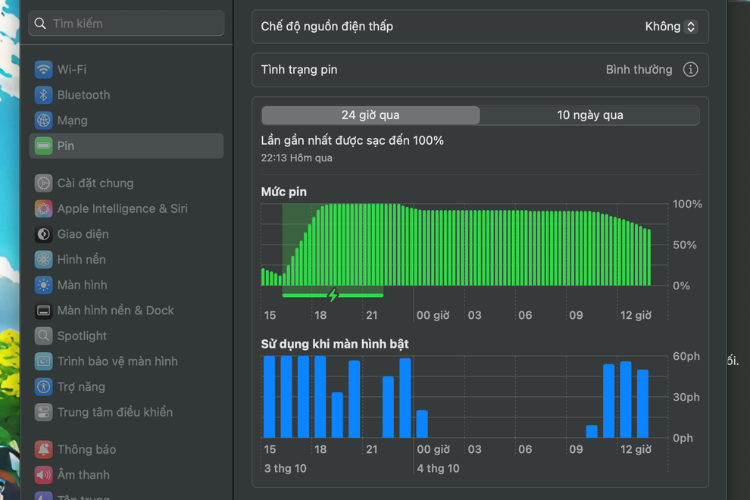Screen dimensions: 750x500
Task: Select Hình nền label in sidebar
Action: click(x=81, y=259)
